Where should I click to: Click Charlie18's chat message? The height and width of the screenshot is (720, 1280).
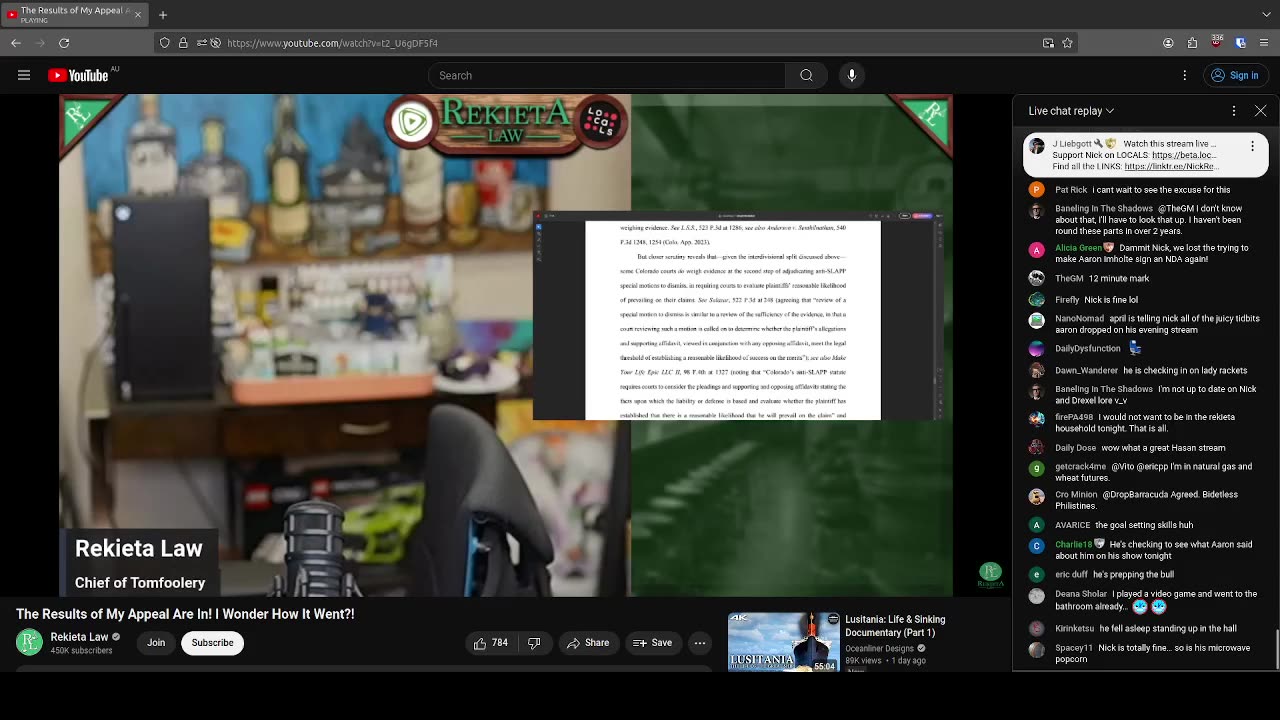(x=1144, y=550)
